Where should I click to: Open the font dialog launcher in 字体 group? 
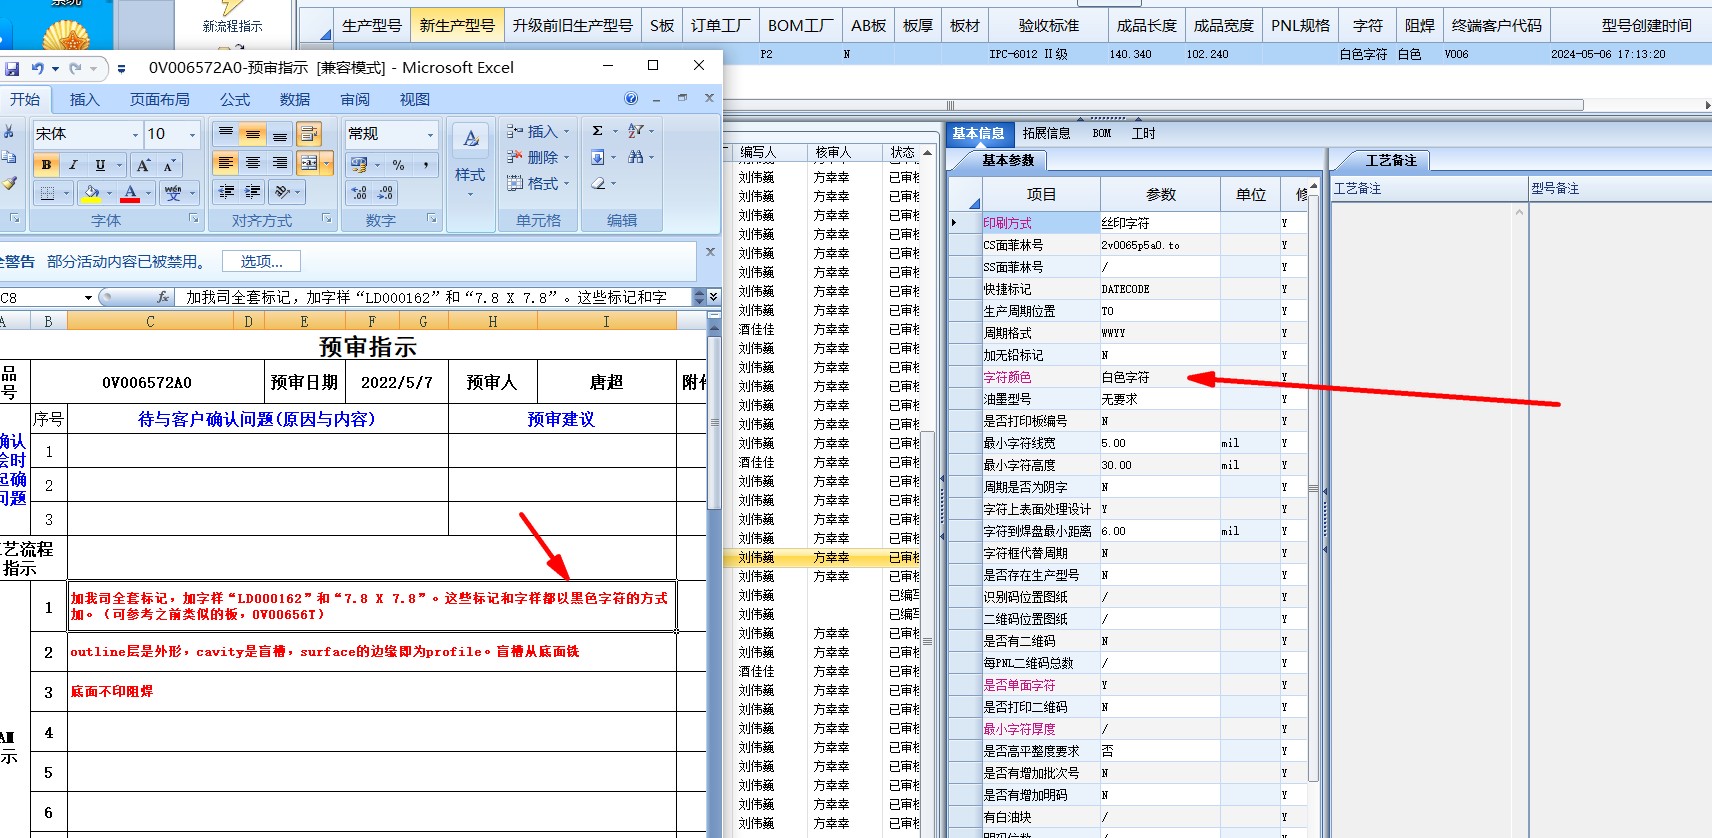(194, 218)
